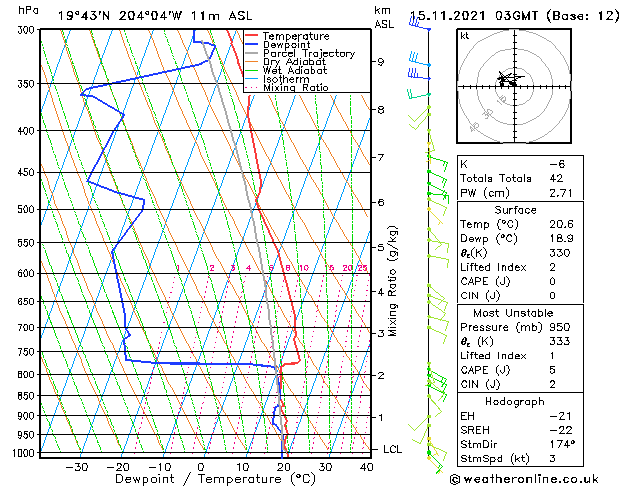Click the kt unit label in hodograph
Image resolution: width=629 pixels, height=486 pixels.
(x=465, y=36)
